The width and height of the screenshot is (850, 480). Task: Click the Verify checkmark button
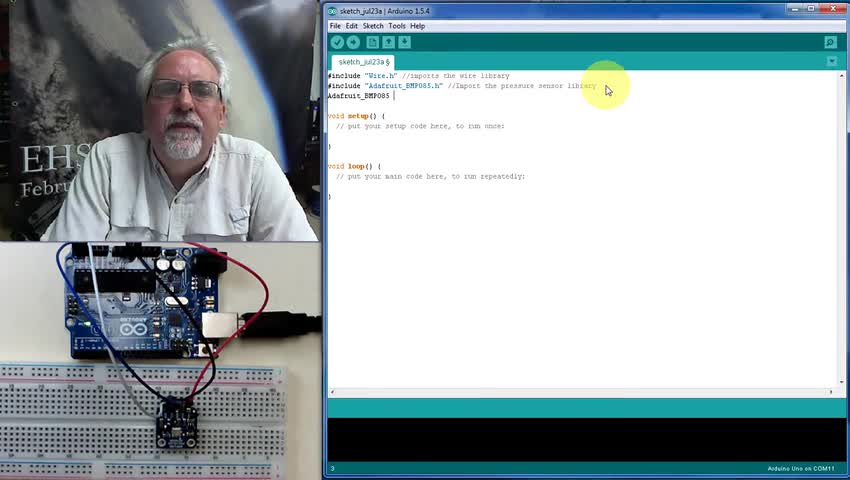pyautogui.click(x=337, y=42)
